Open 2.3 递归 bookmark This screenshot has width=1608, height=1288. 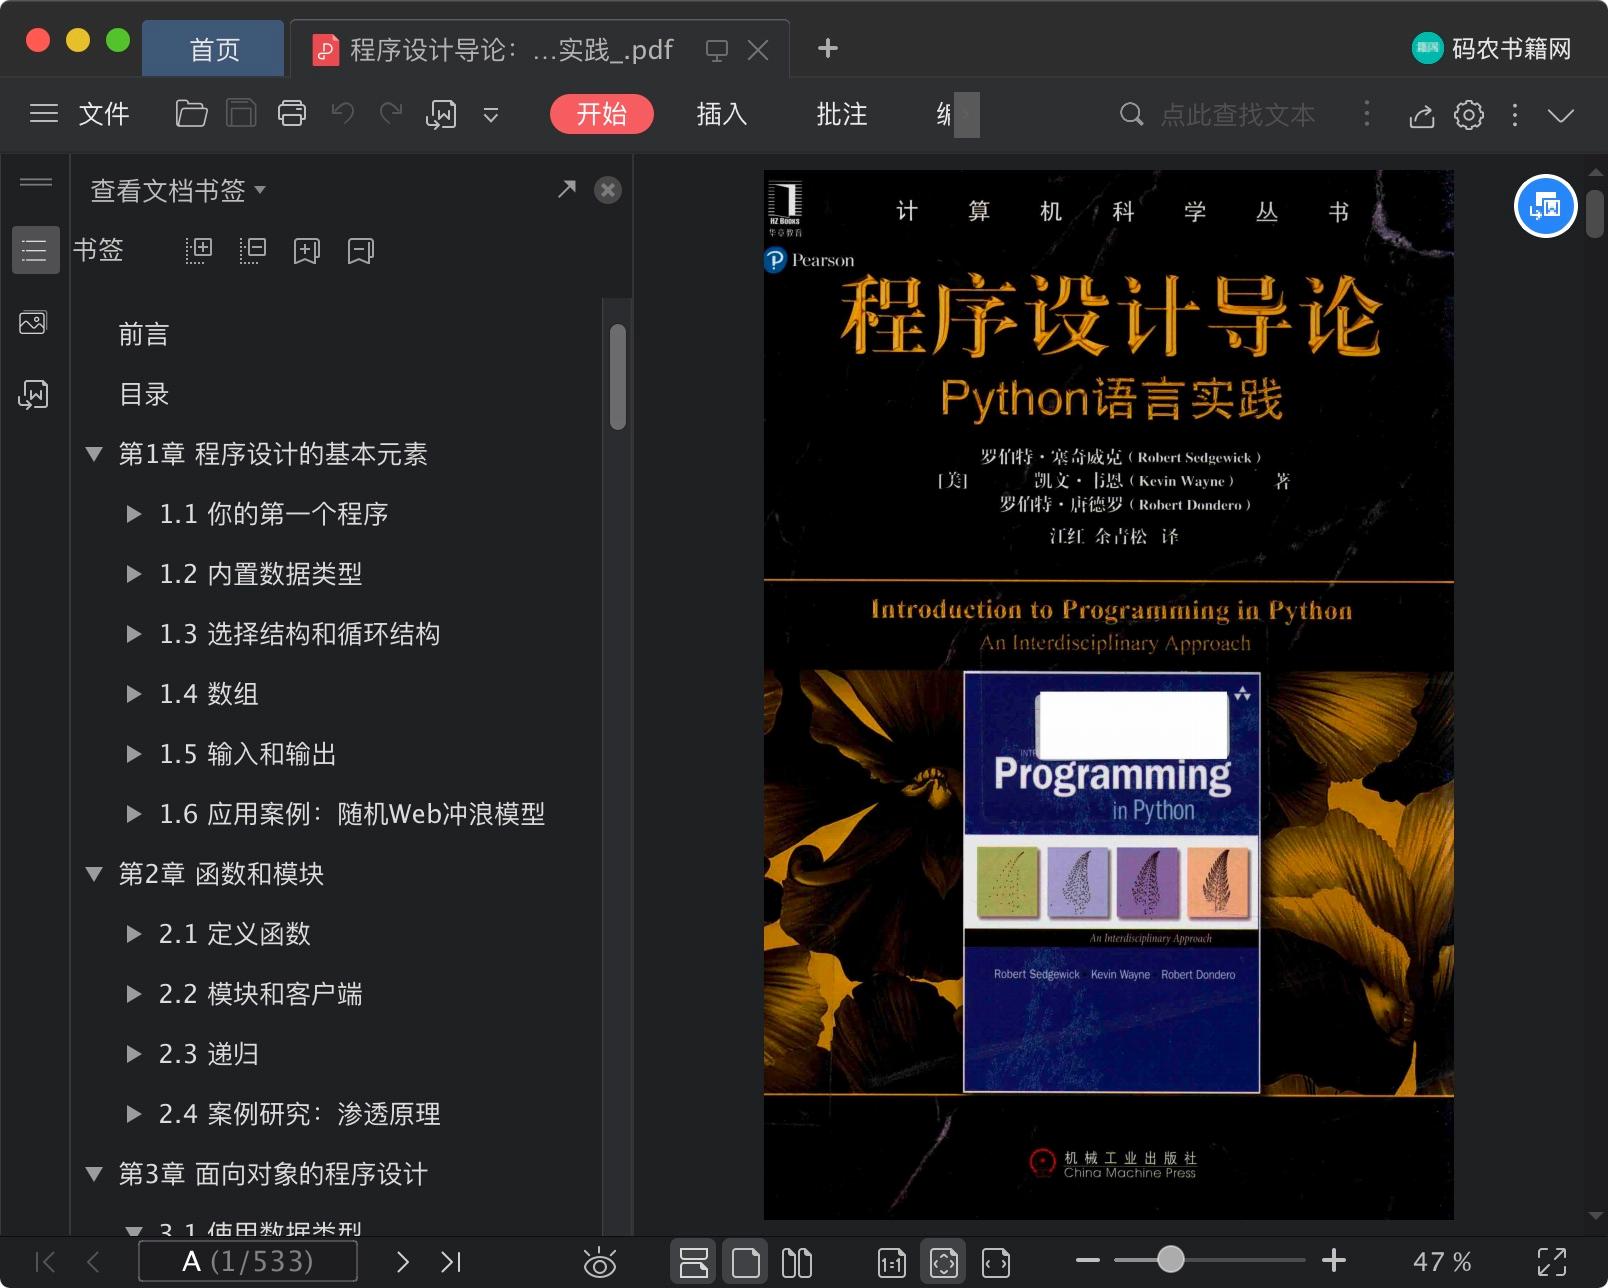tap(208, 1054)
